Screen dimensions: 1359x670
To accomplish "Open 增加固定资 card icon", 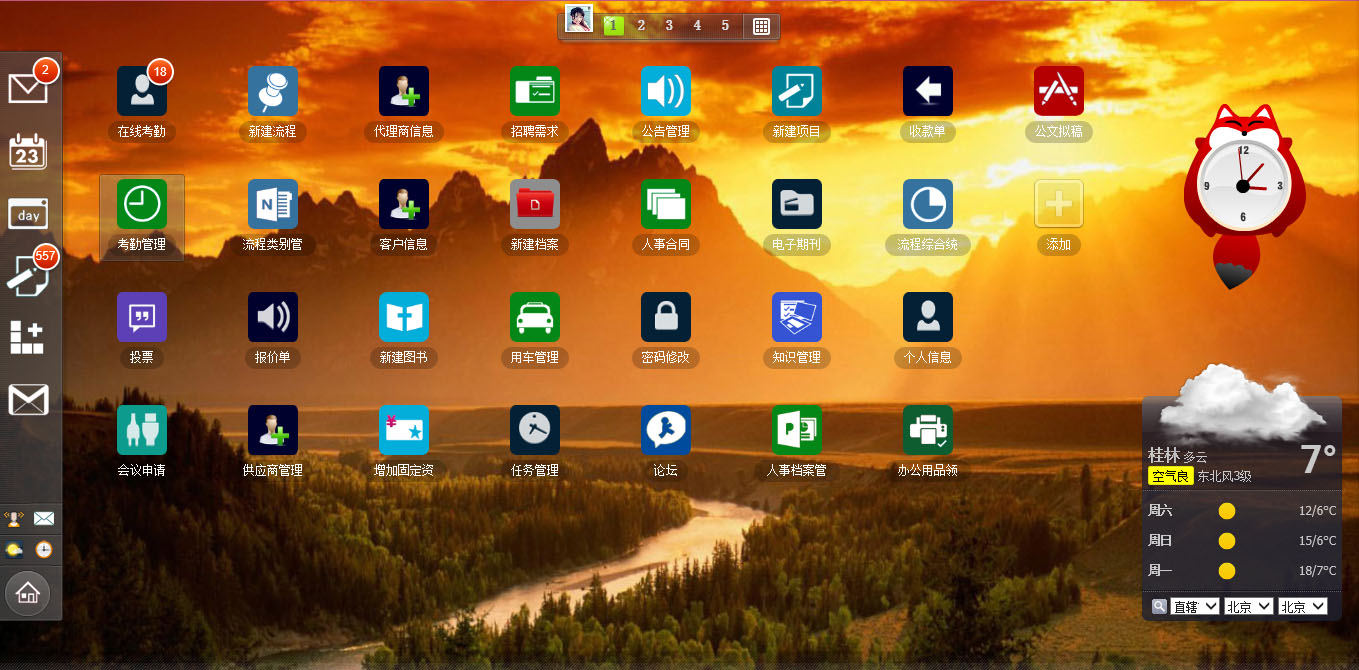I will click(404, 430).
